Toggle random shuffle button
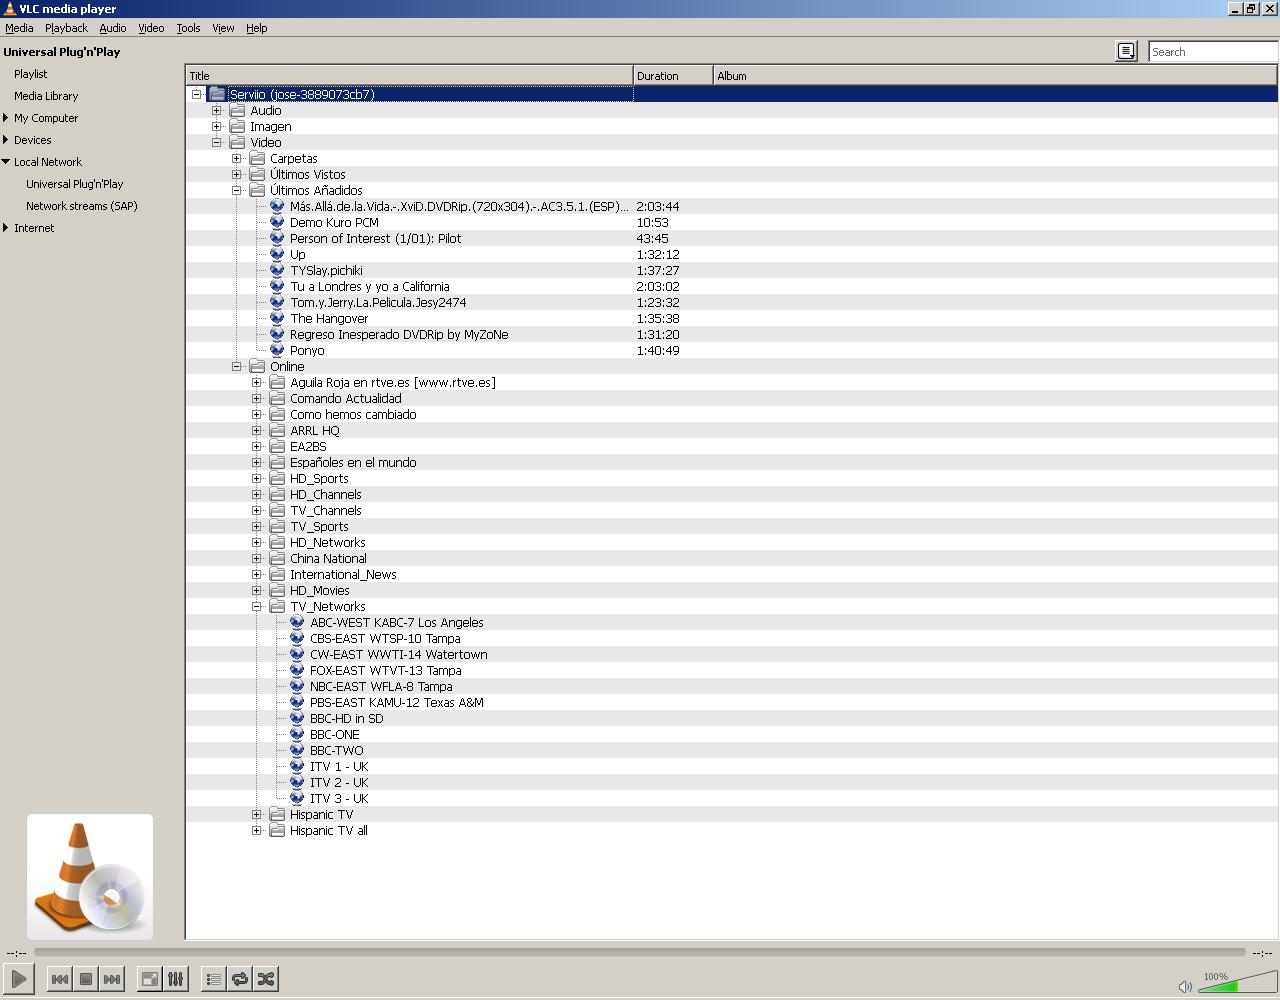1280x1000 pixels. (x=266, y=979)
